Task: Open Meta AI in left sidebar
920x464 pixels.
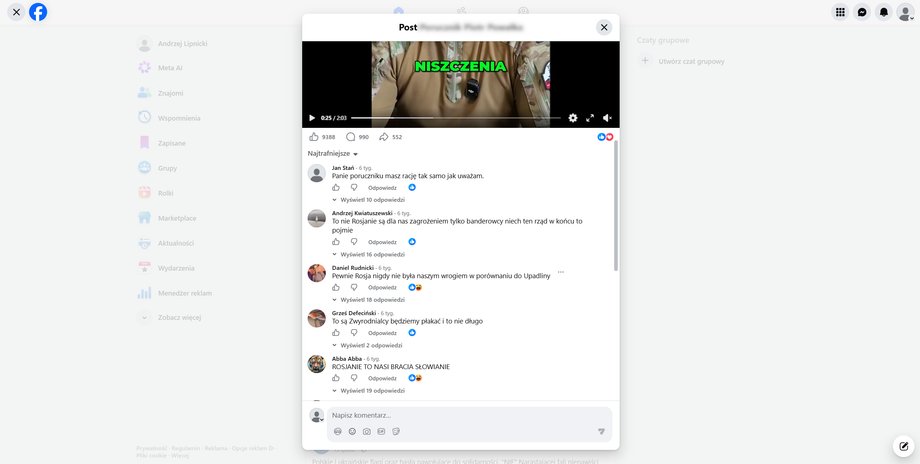Action: pyautogui.click(x=170, y=68)
